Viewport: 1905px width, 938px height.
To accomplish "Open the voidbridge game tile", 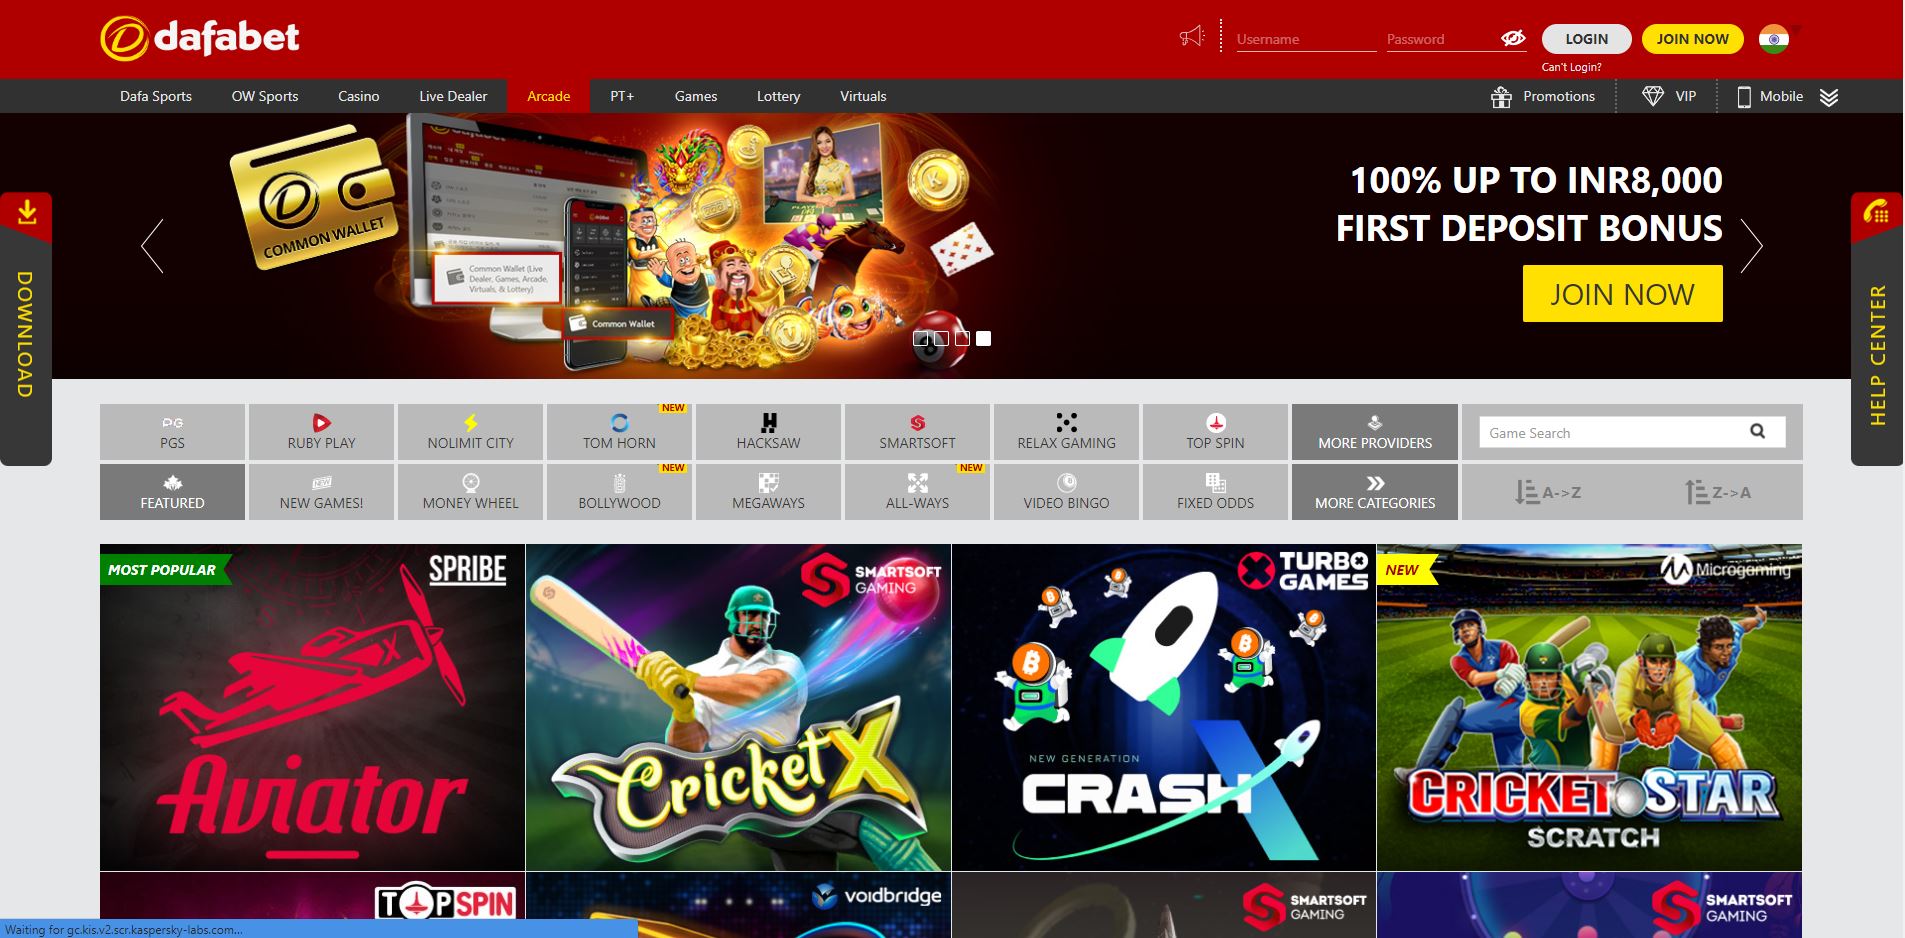I will click(738, 904).
